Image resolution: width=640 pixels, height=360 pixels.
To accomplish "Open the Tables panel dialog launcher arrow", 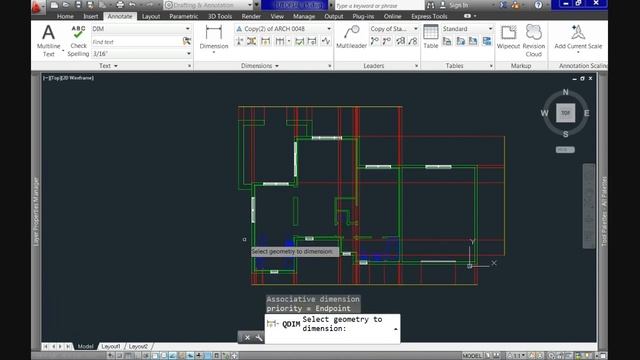I will pyautogui.click(x=491, y=66).
